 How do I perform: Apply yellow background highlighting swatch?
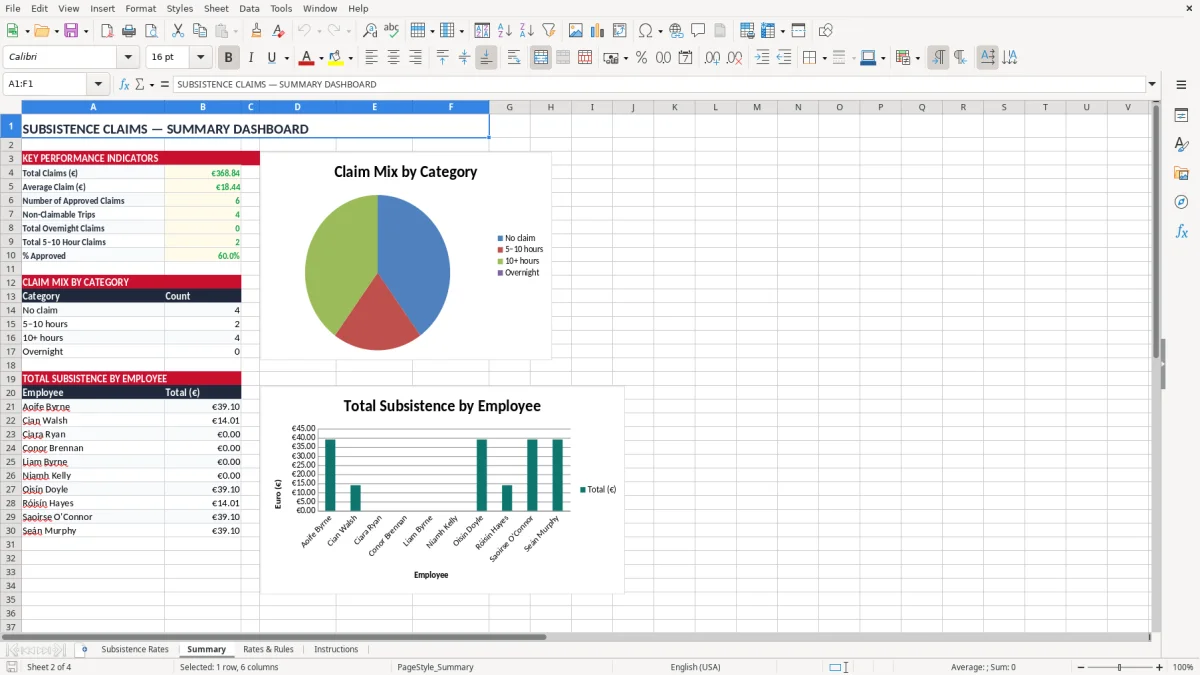click(336, 58)
